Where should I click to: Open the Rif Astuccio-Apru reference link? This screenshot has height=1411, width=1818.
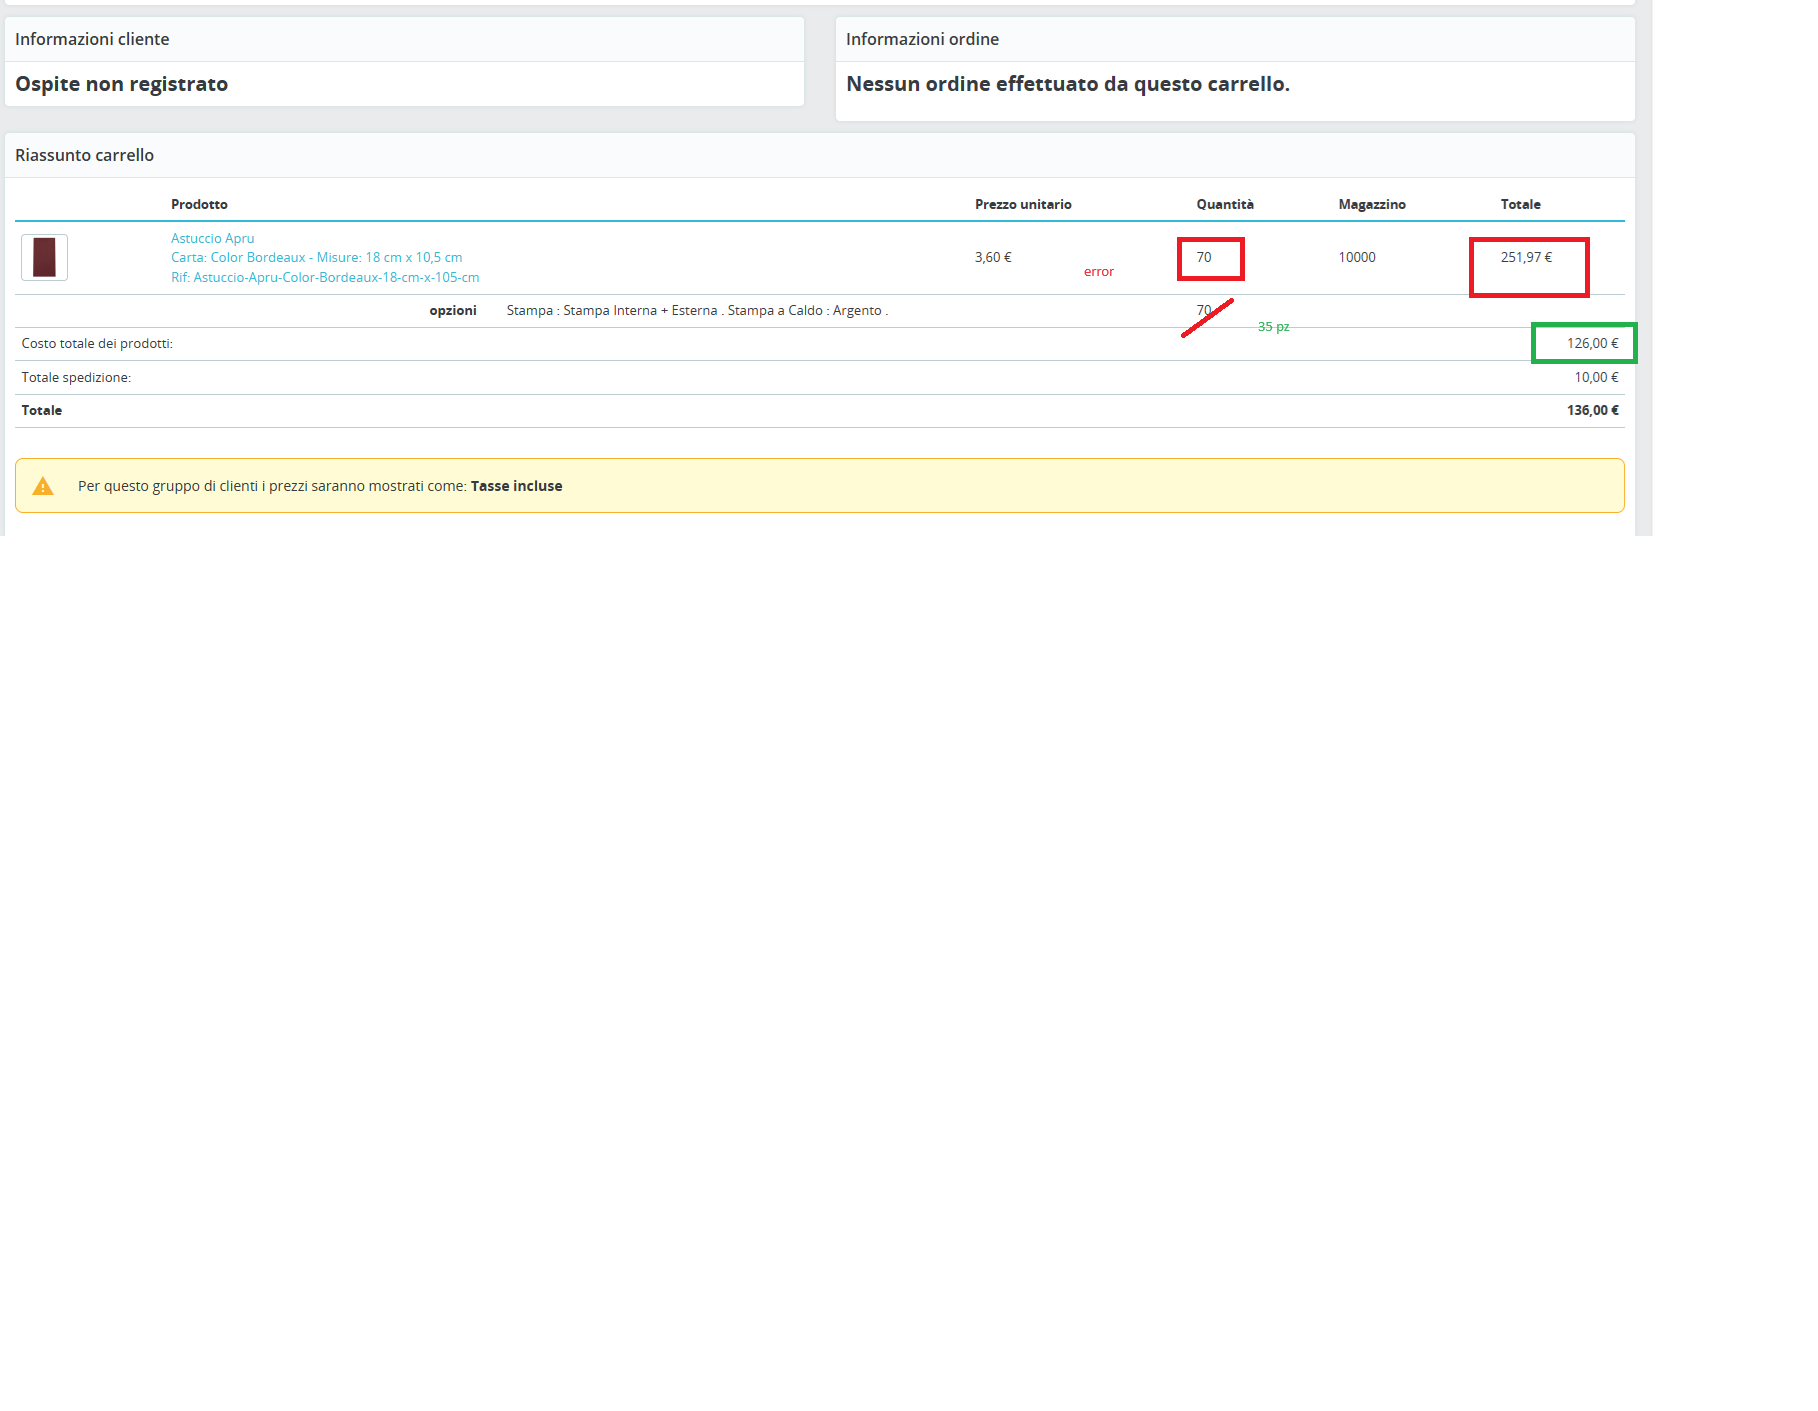(325, 277)
